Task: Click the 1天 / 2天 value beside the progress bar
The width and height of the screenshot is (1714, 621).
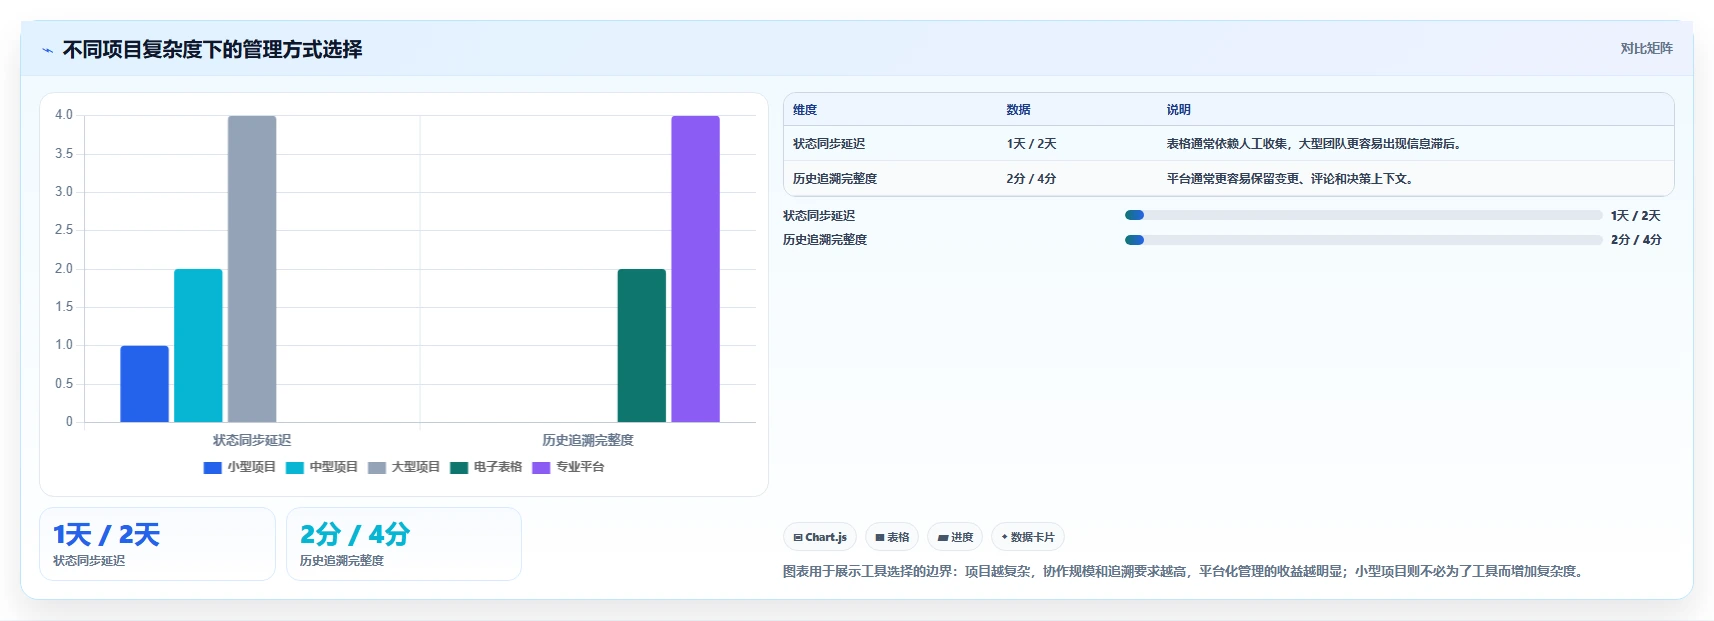Action: (1635, 216)
